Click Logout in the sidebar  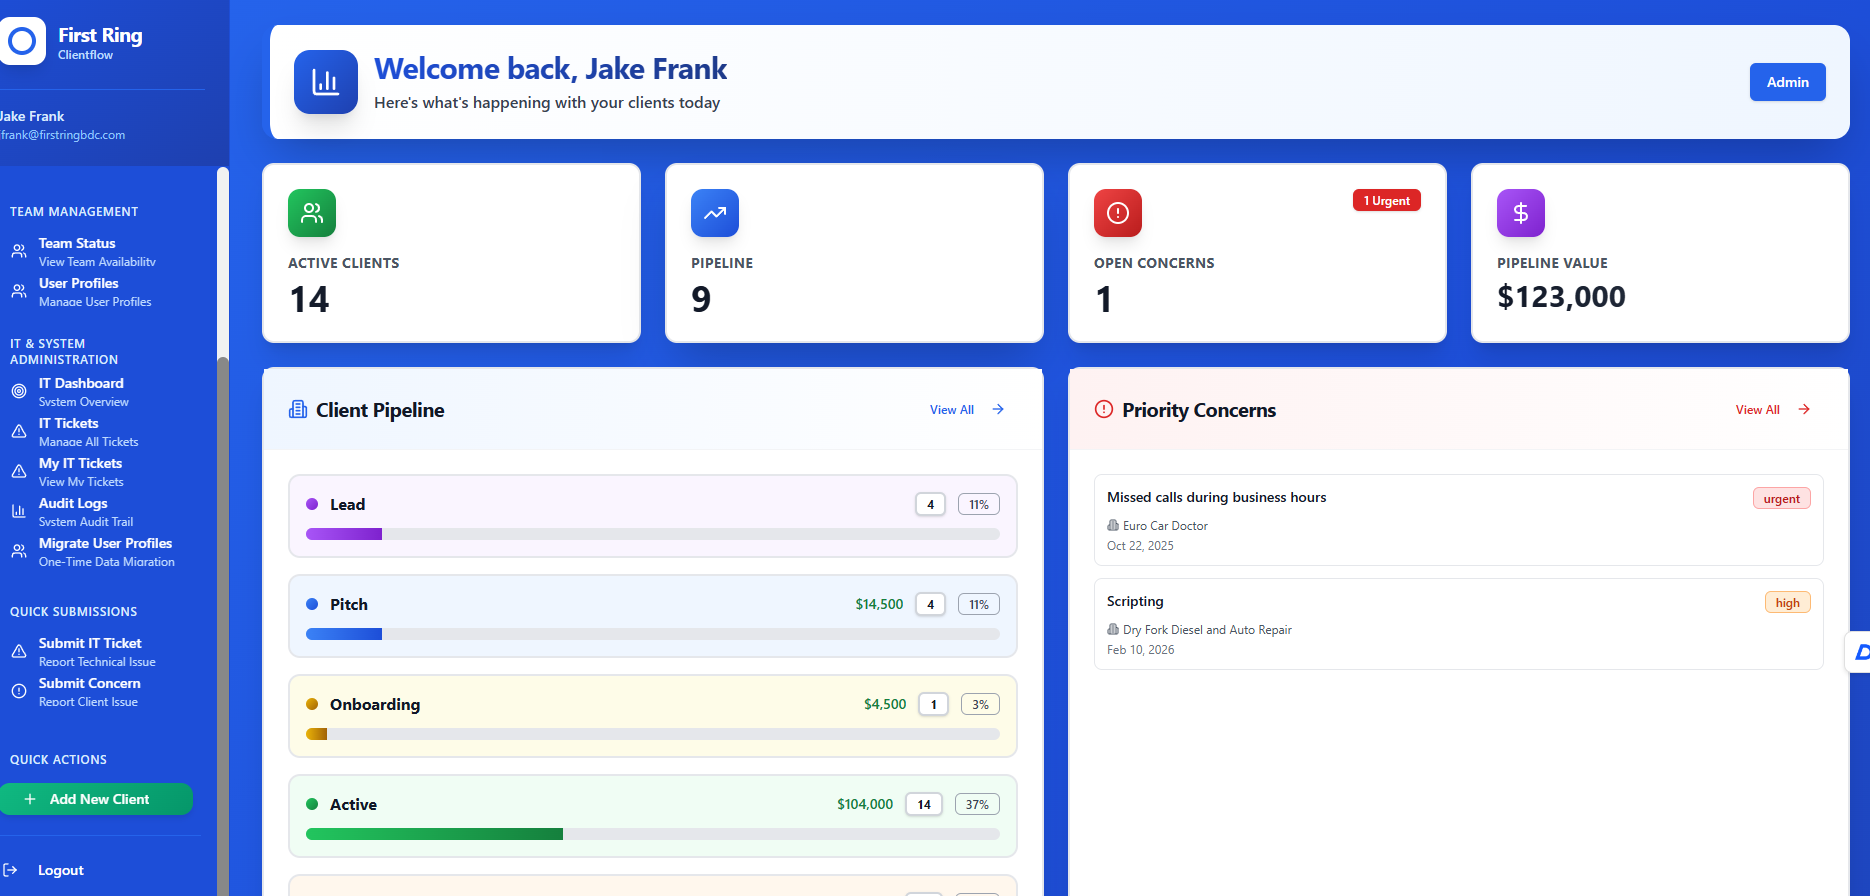point(60,870)
